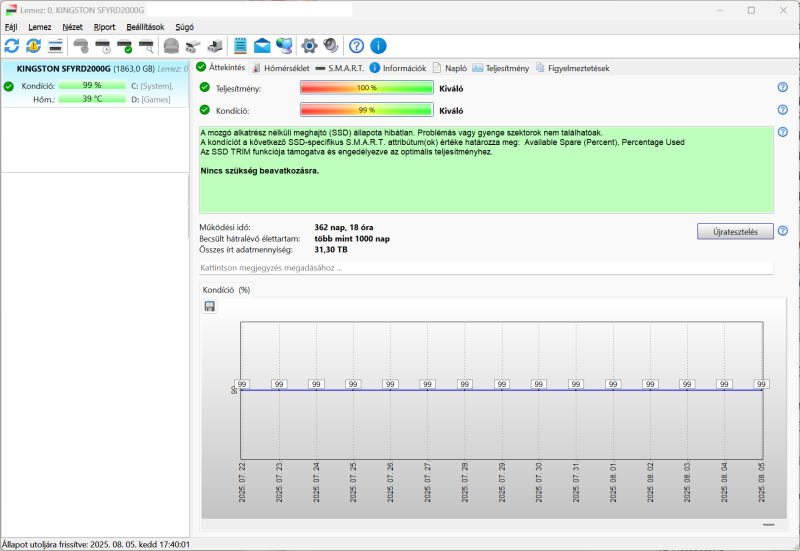Save chart with floppy disk icon
The image size is (800, 551).
(210, 306)
